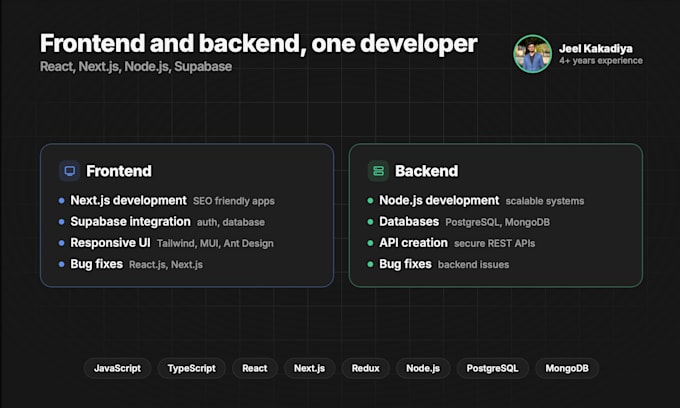
Task: Click 'React.js, Next.js' description
Action: pyautogui.click(x=166, y=265)
